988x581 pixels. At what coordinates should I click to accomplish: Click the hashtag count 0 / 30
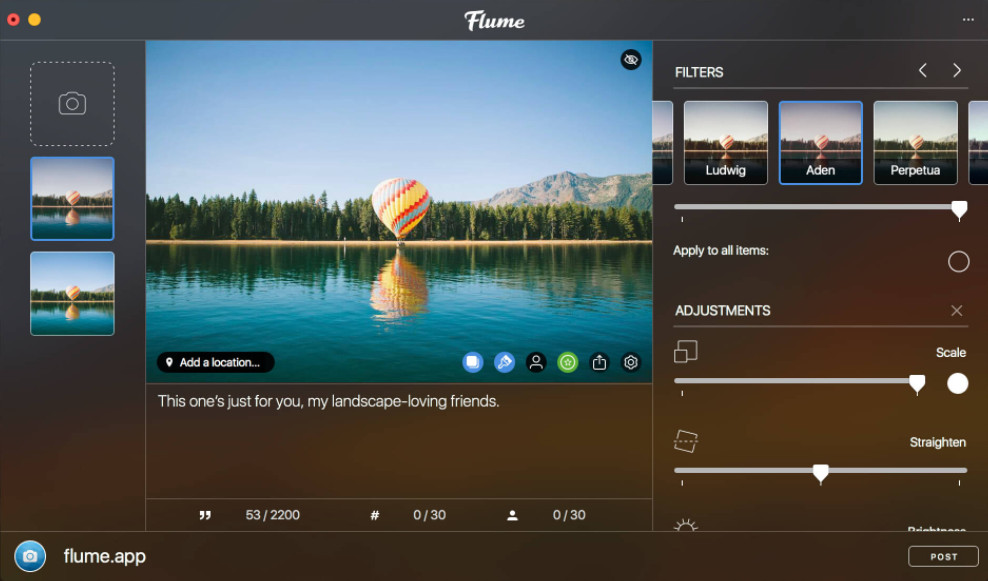pos(430,515)
